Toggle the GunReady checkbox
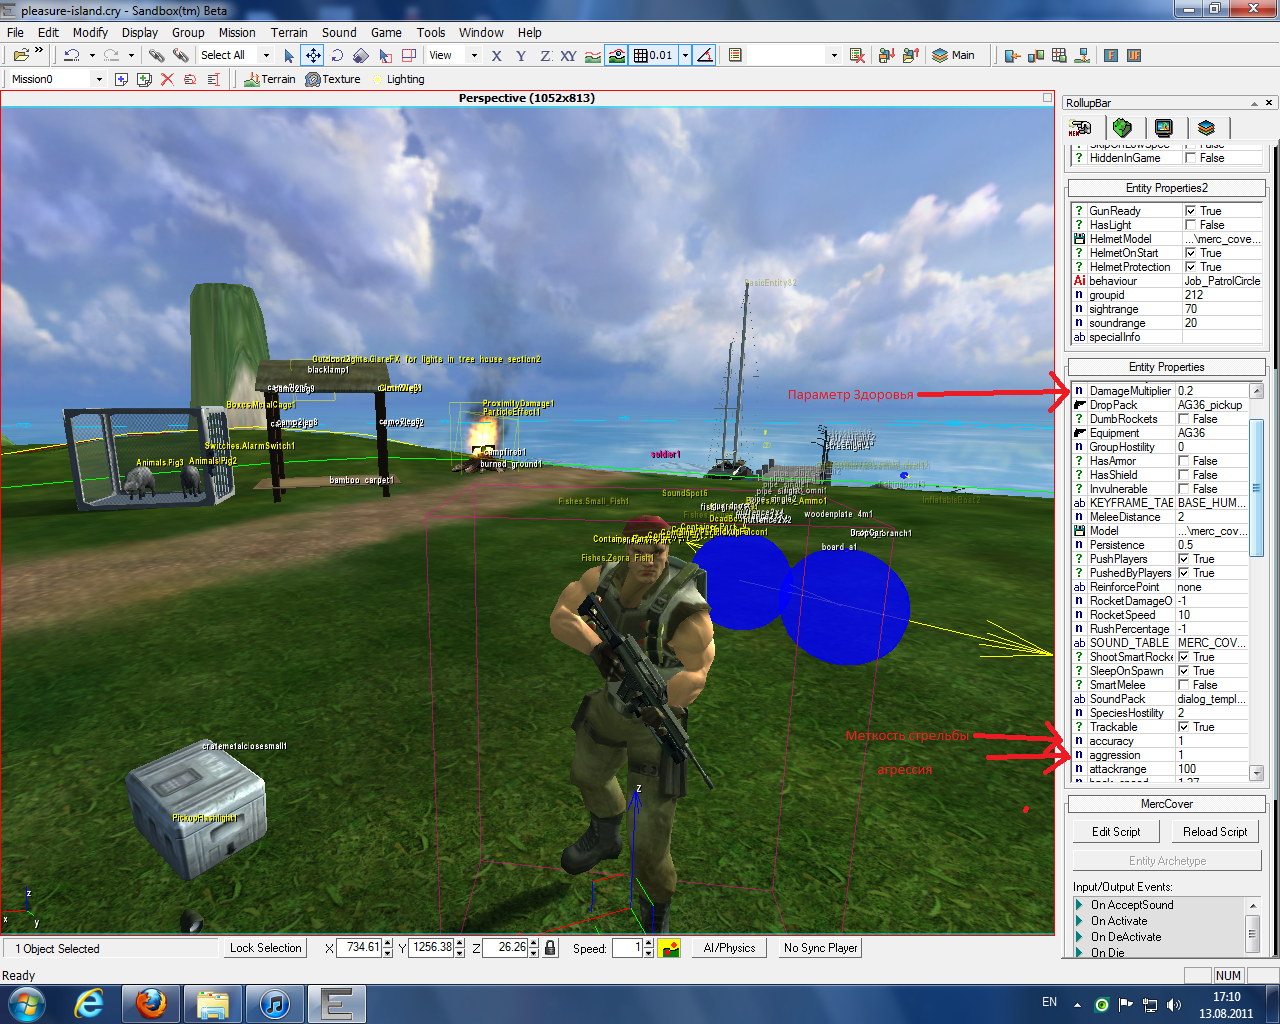This screenshot has height=1024, width=1280. [1190, 211]
